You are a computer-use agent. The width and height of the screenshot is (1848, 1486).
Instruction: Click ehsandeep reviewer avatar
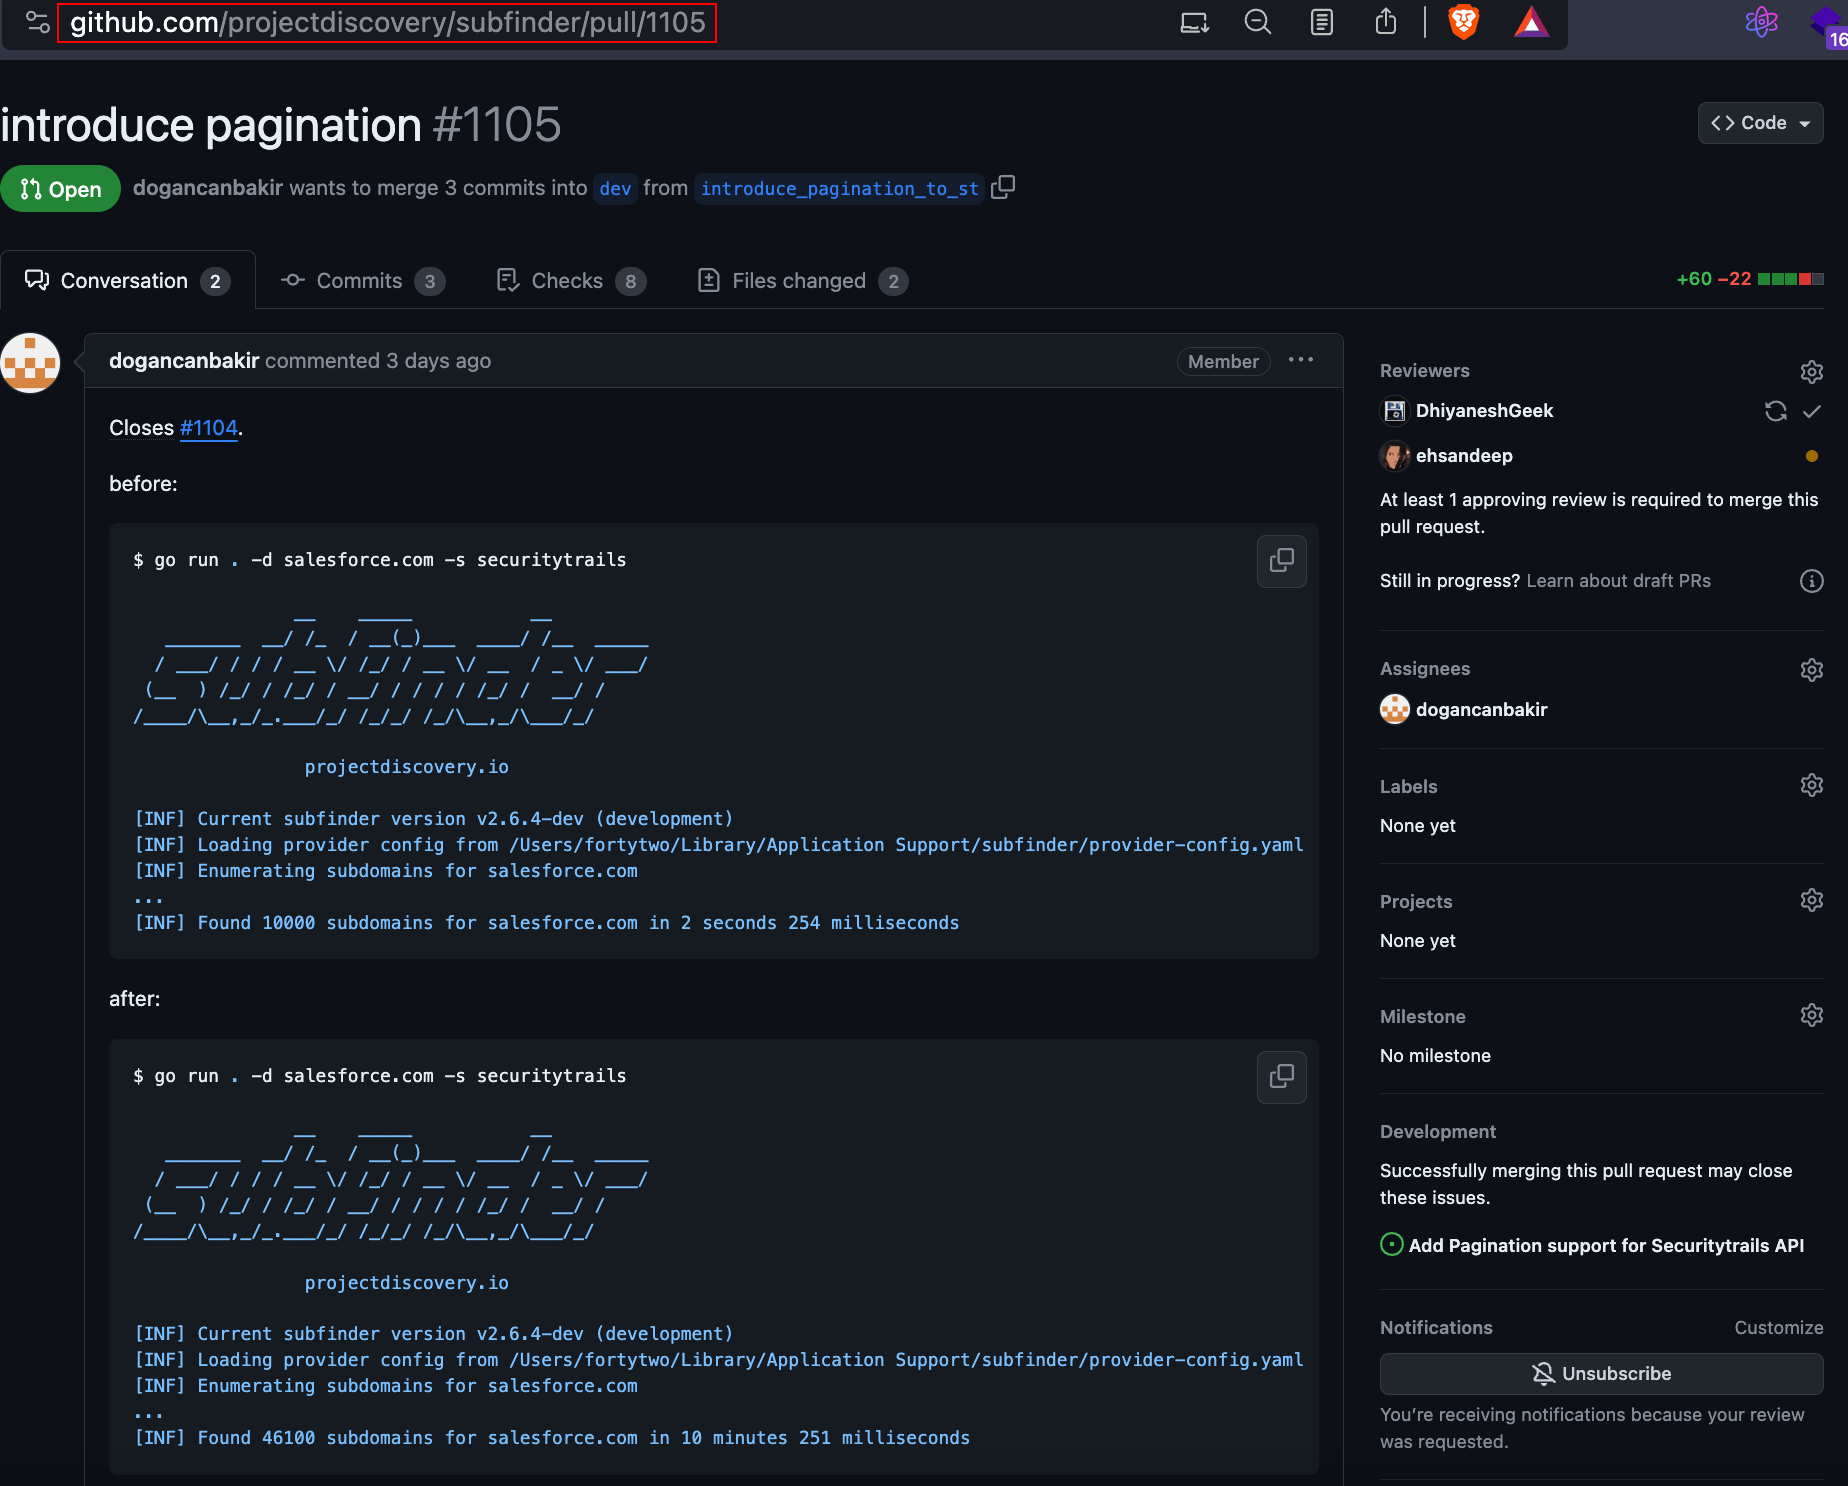coord(1394,456)
